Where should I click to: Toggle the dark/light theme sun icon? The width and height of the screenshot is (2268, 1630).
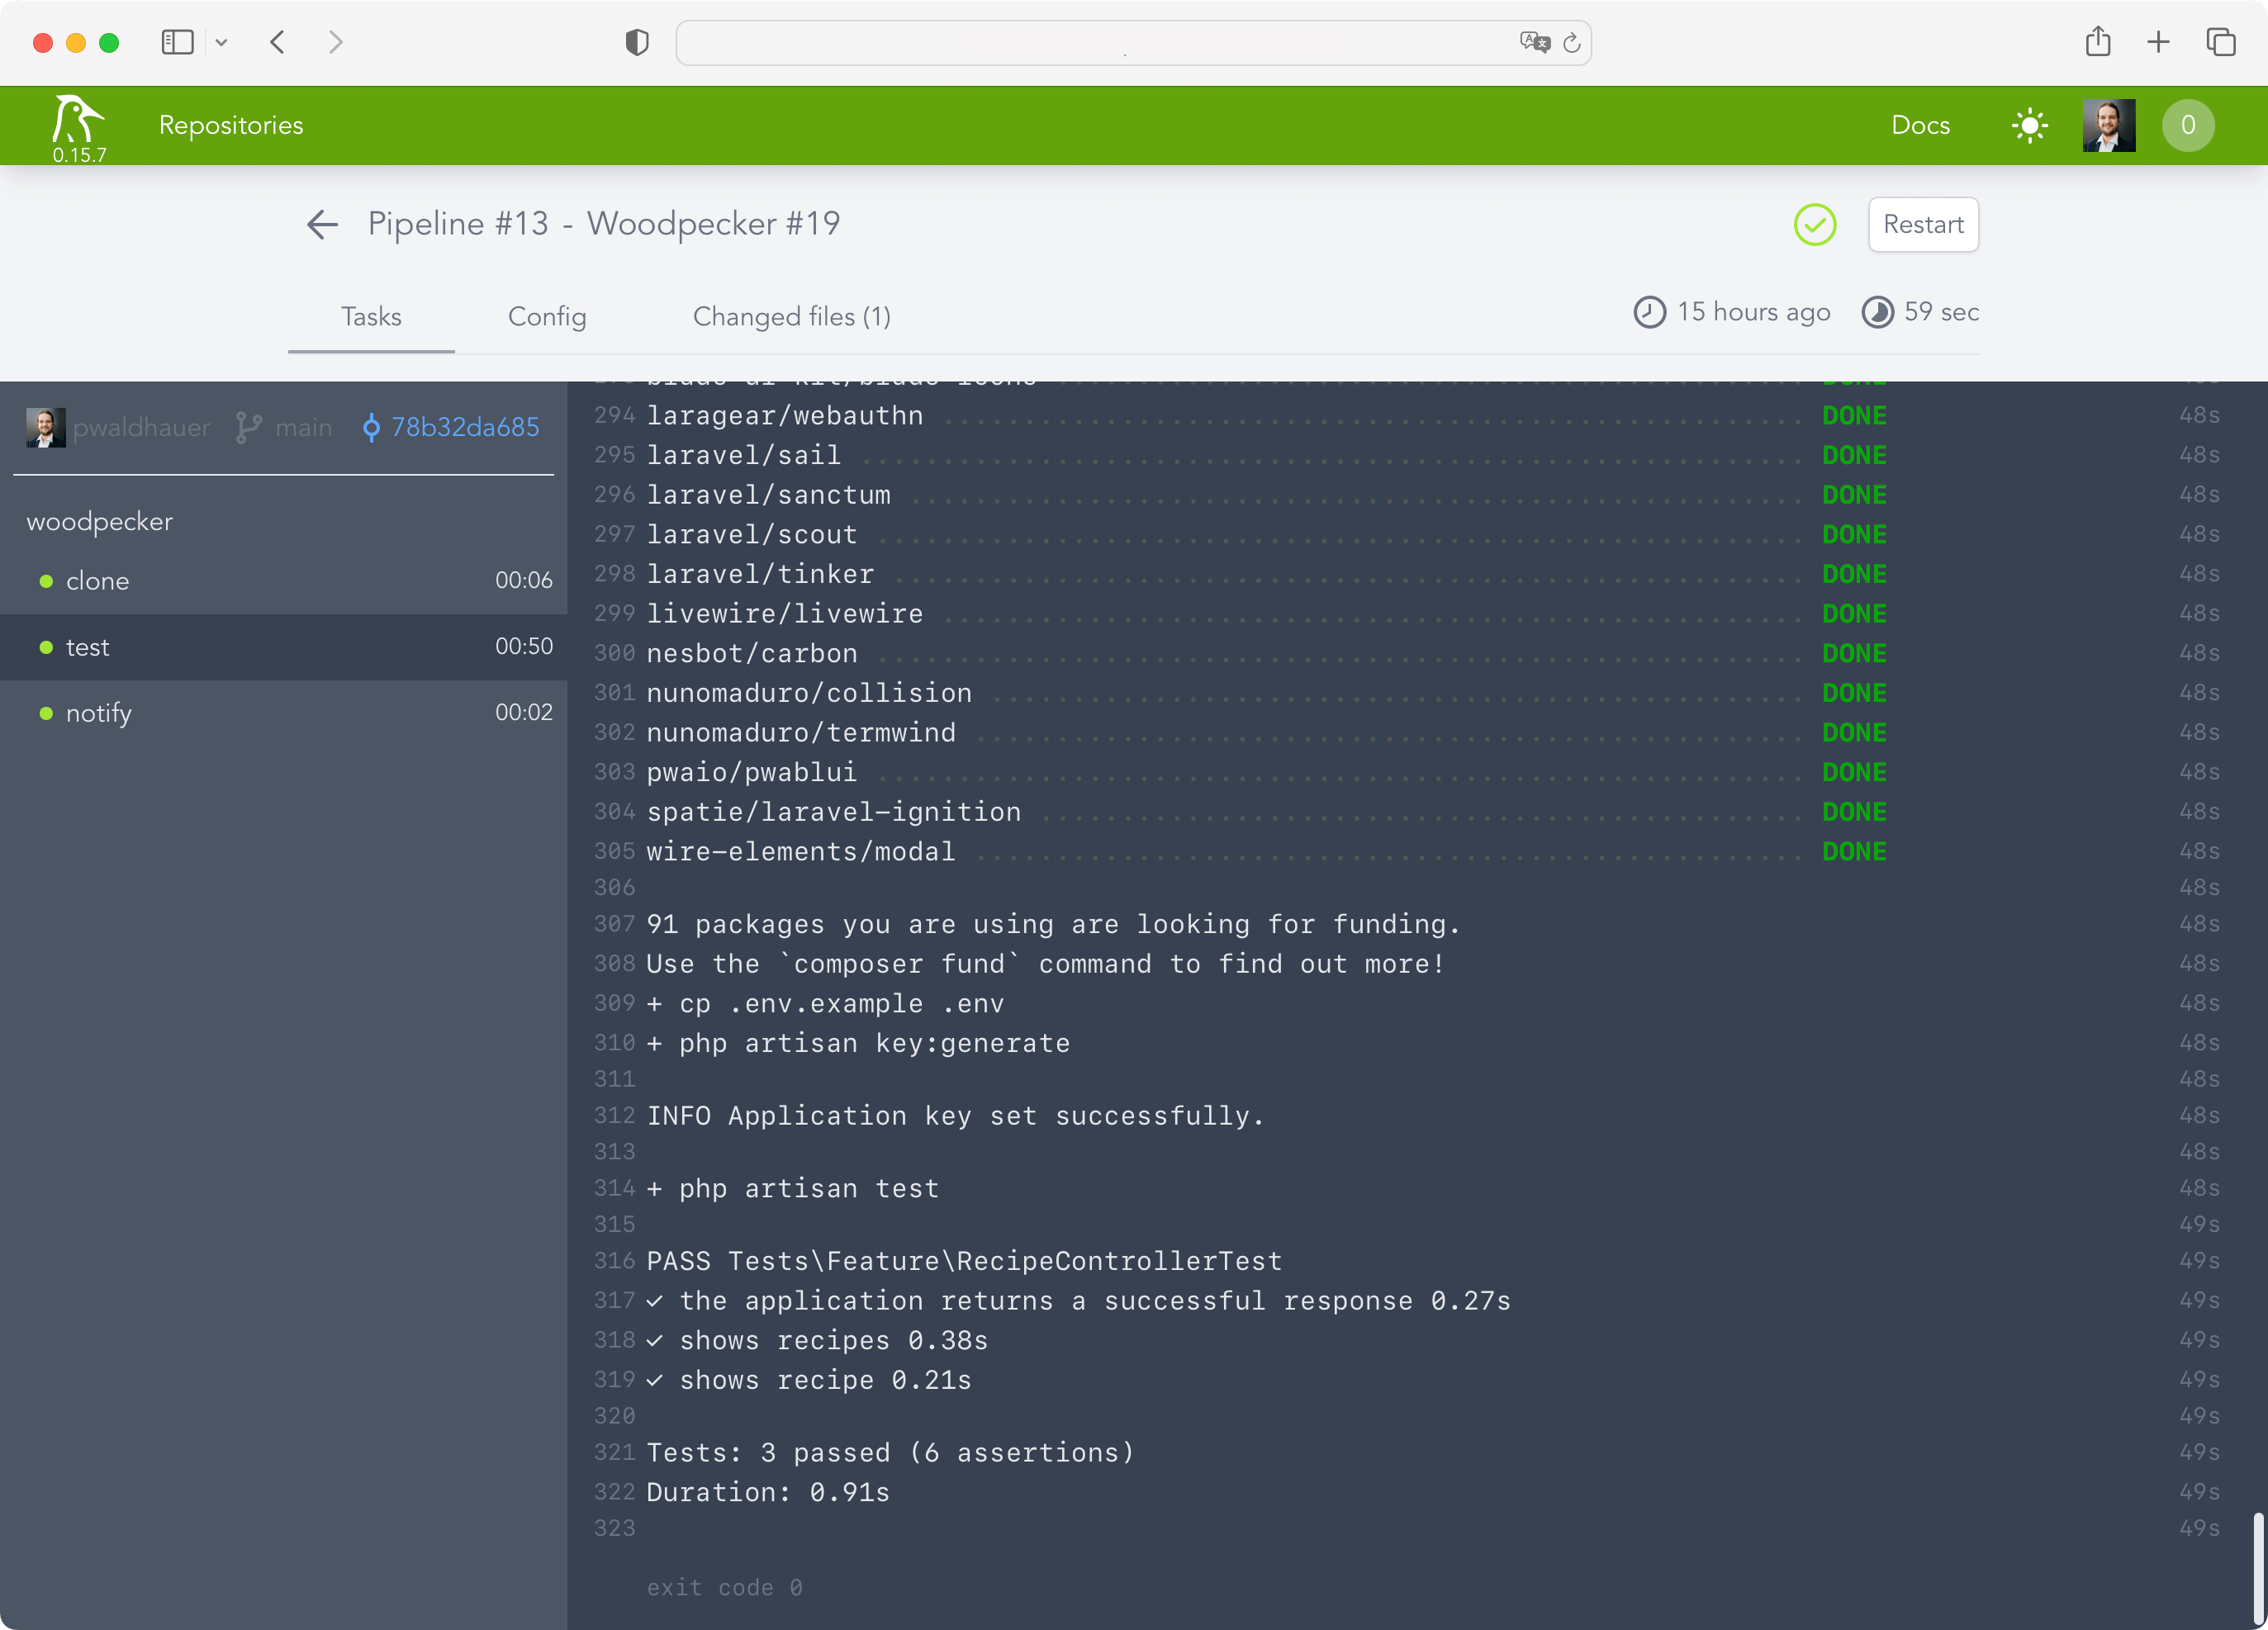tap(2029, 125)
